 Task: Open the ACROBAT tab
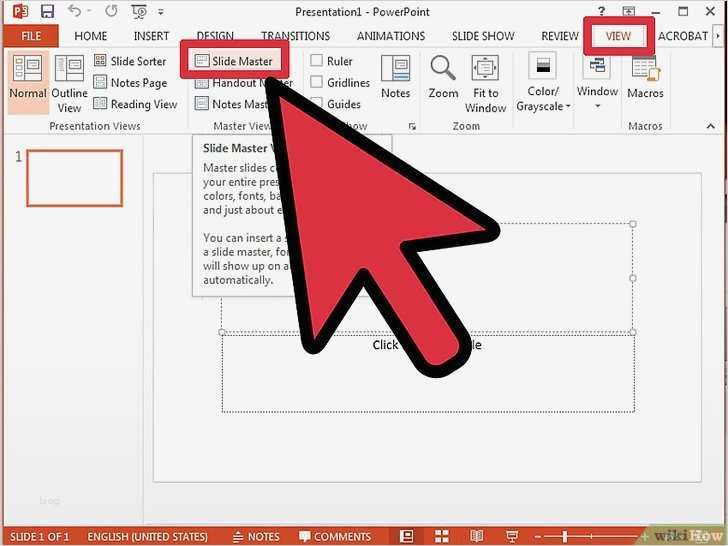pos(682,36)
